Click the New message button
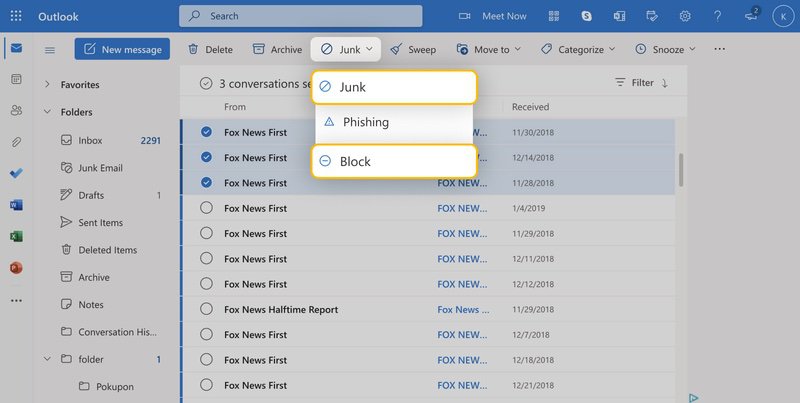Viewport: 800px width, 403px height. [x=122, y=49]
